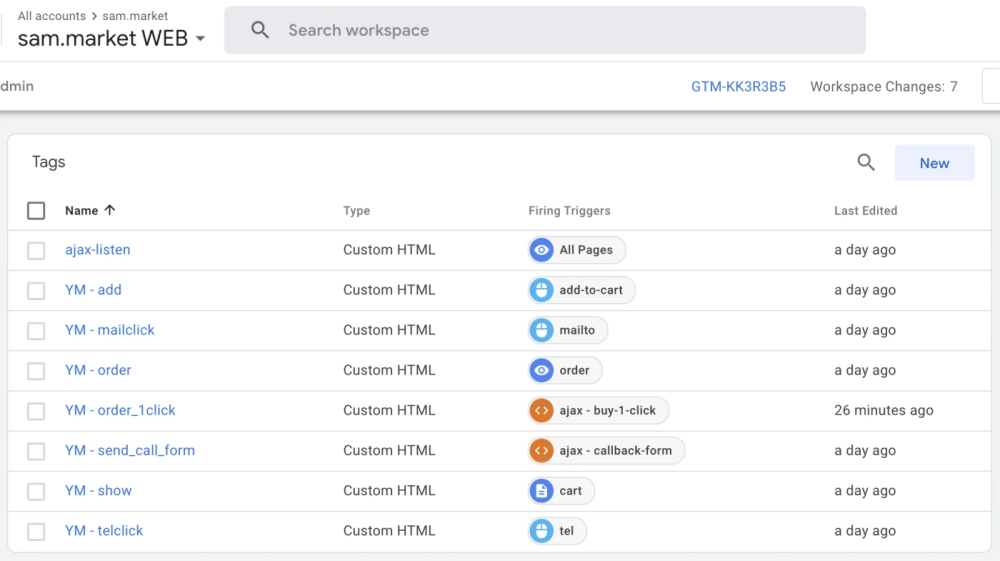Click the tel trigger click icon
This screenshot has height=561, width=1000.
(542, 531)
